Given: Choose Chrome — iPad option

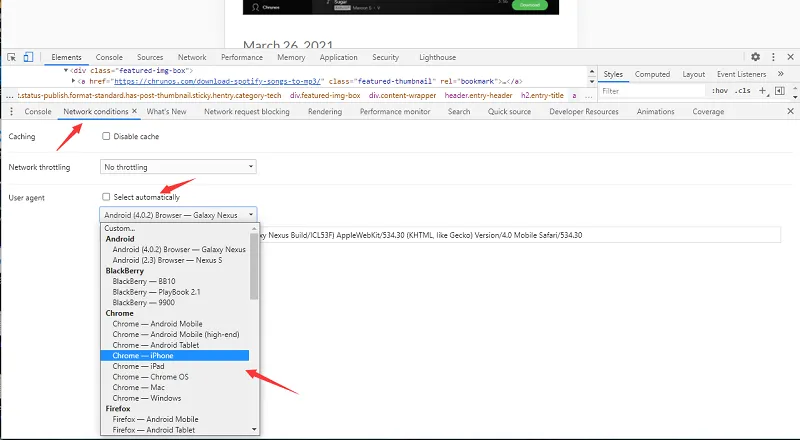Looking at the screenshot, I should coord(175,366).
